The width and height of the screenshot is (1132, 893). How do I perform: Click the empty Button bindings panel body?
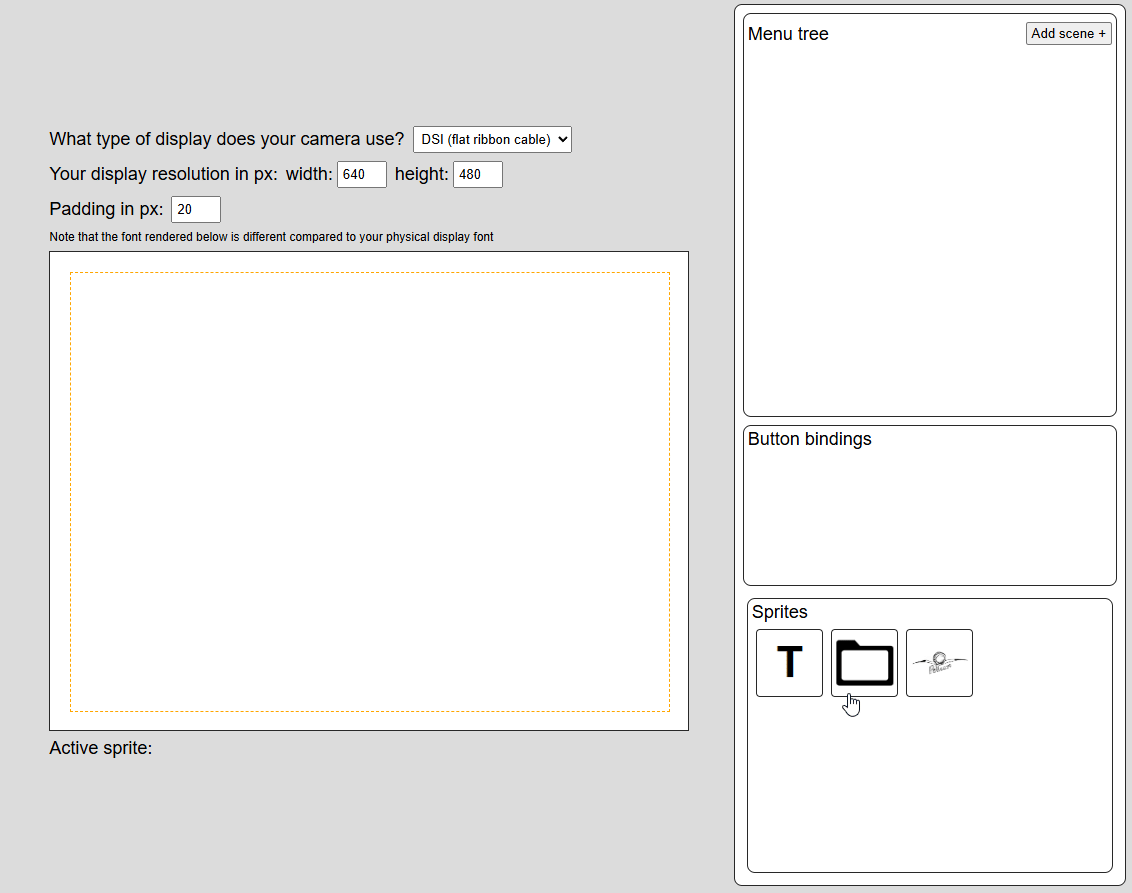click(x=929, y=515)
